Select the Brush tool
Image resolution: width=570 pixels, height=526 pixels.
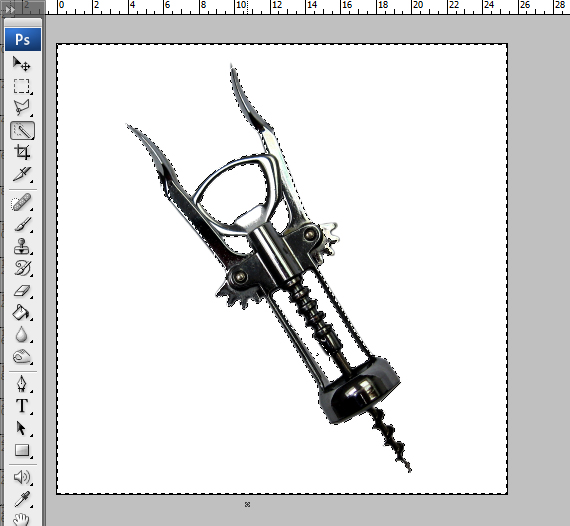[22, 224]
